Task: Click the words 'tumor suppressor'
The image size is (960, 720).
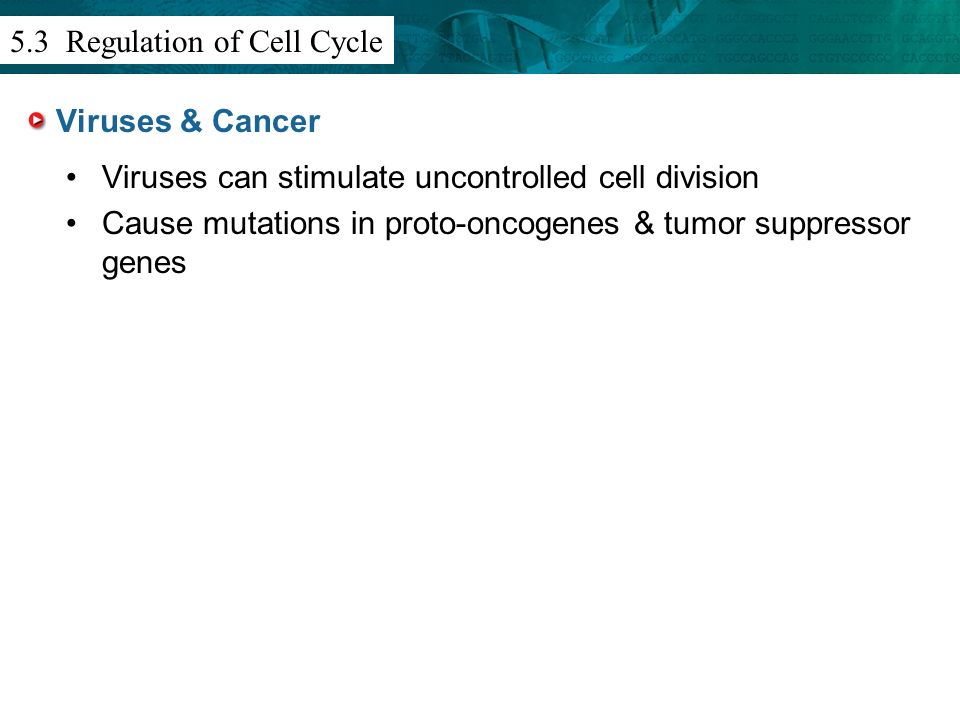Action: (787, 224)
